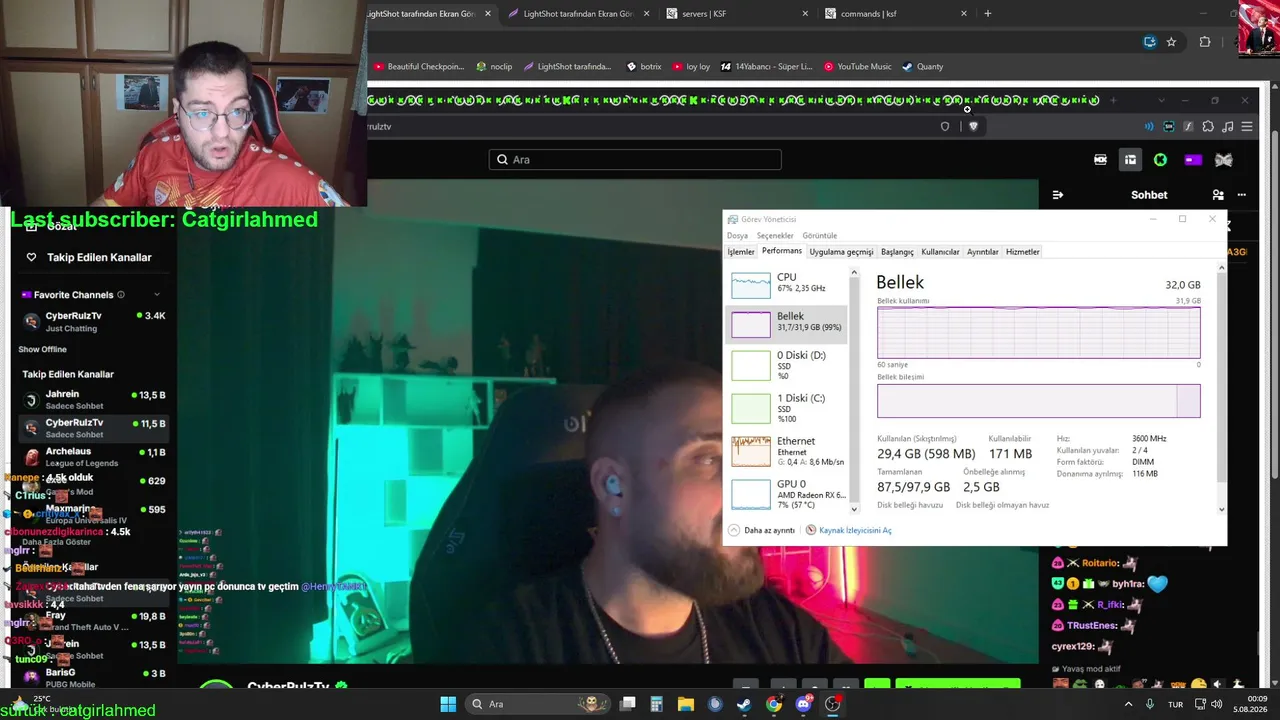The width and height of the screenshot is (1280, 720).
Task: Click the network icon in system tray
Action: pyautogui.click(x=1198, y=704)
